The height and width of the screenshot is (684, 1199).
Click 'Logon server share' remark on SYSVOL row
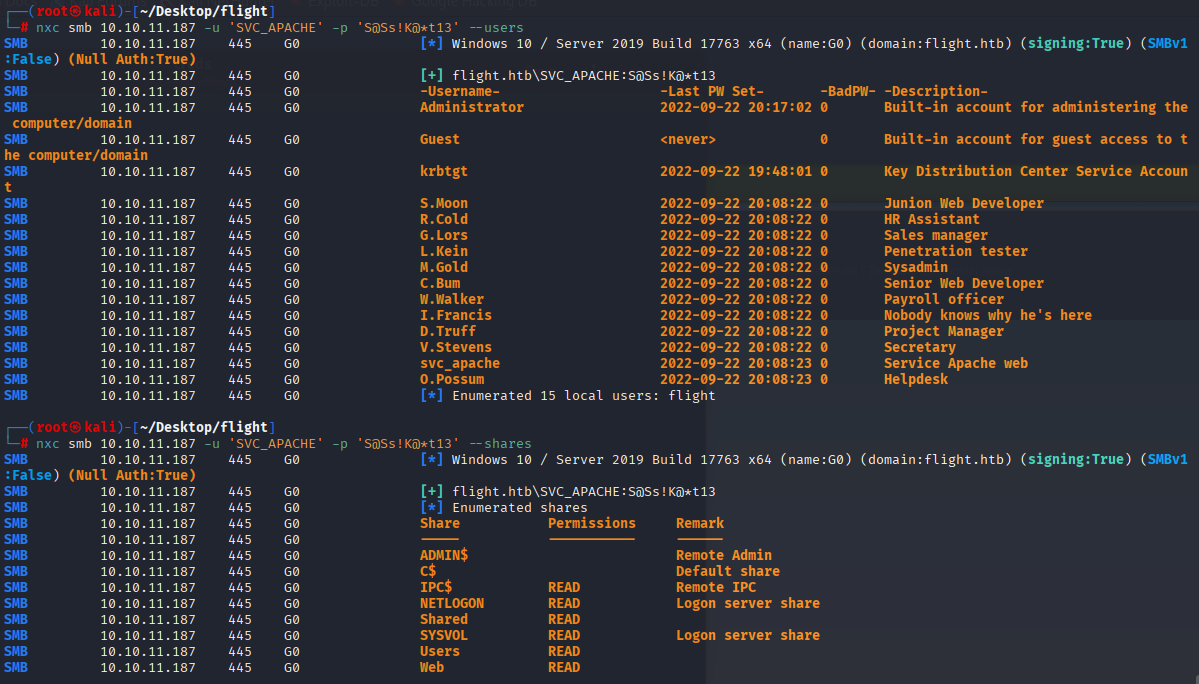(748, 637)
